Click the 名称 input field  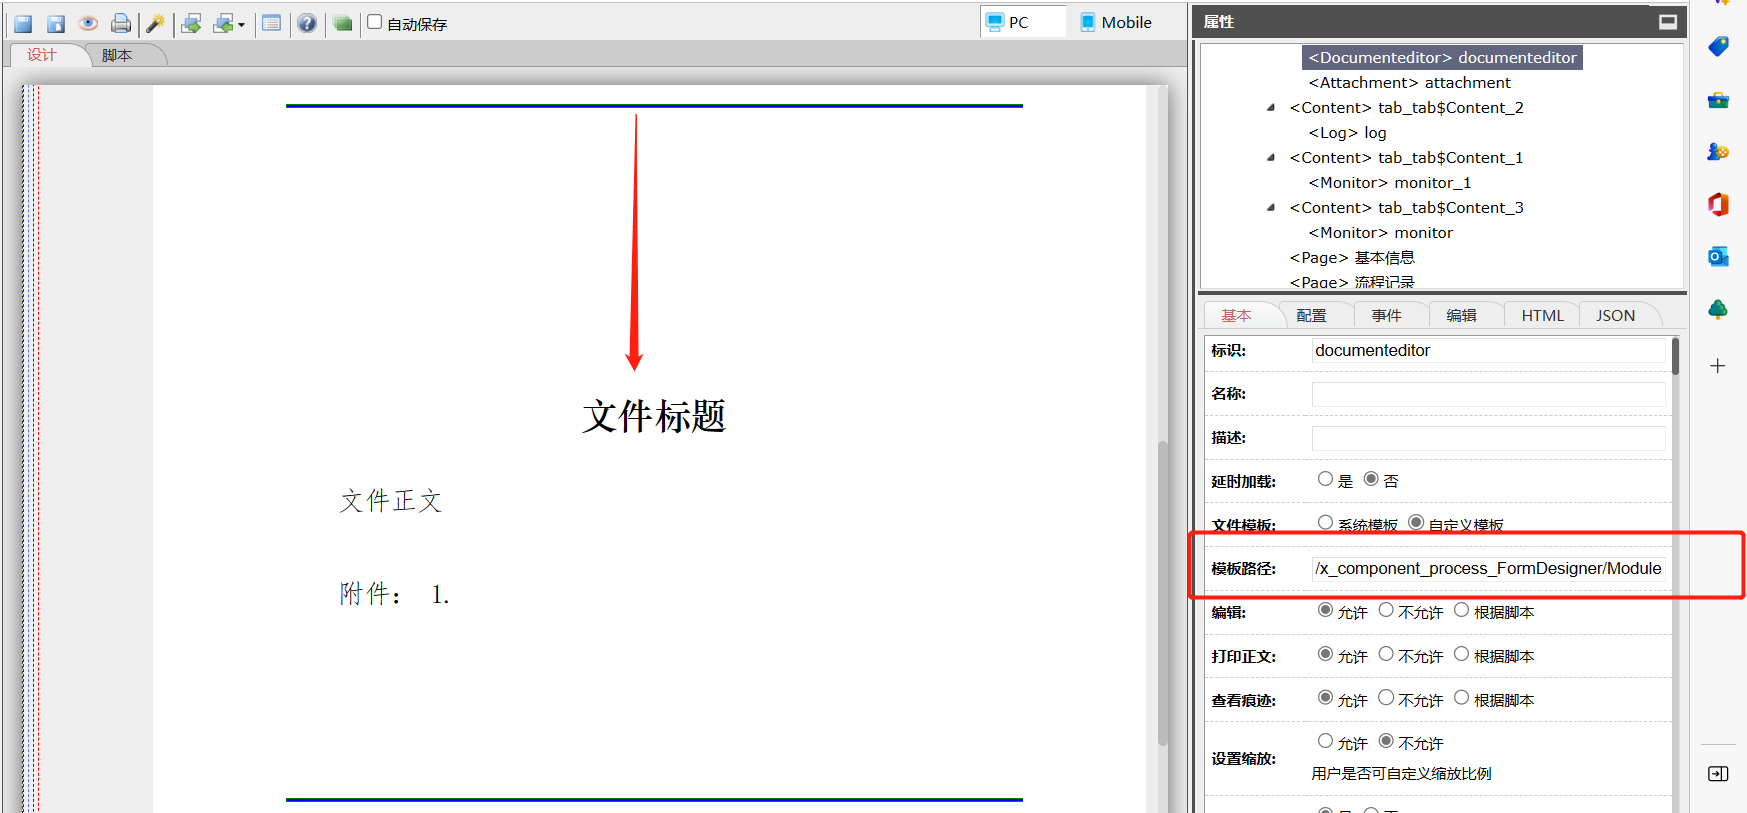(x=1488, y=394)
